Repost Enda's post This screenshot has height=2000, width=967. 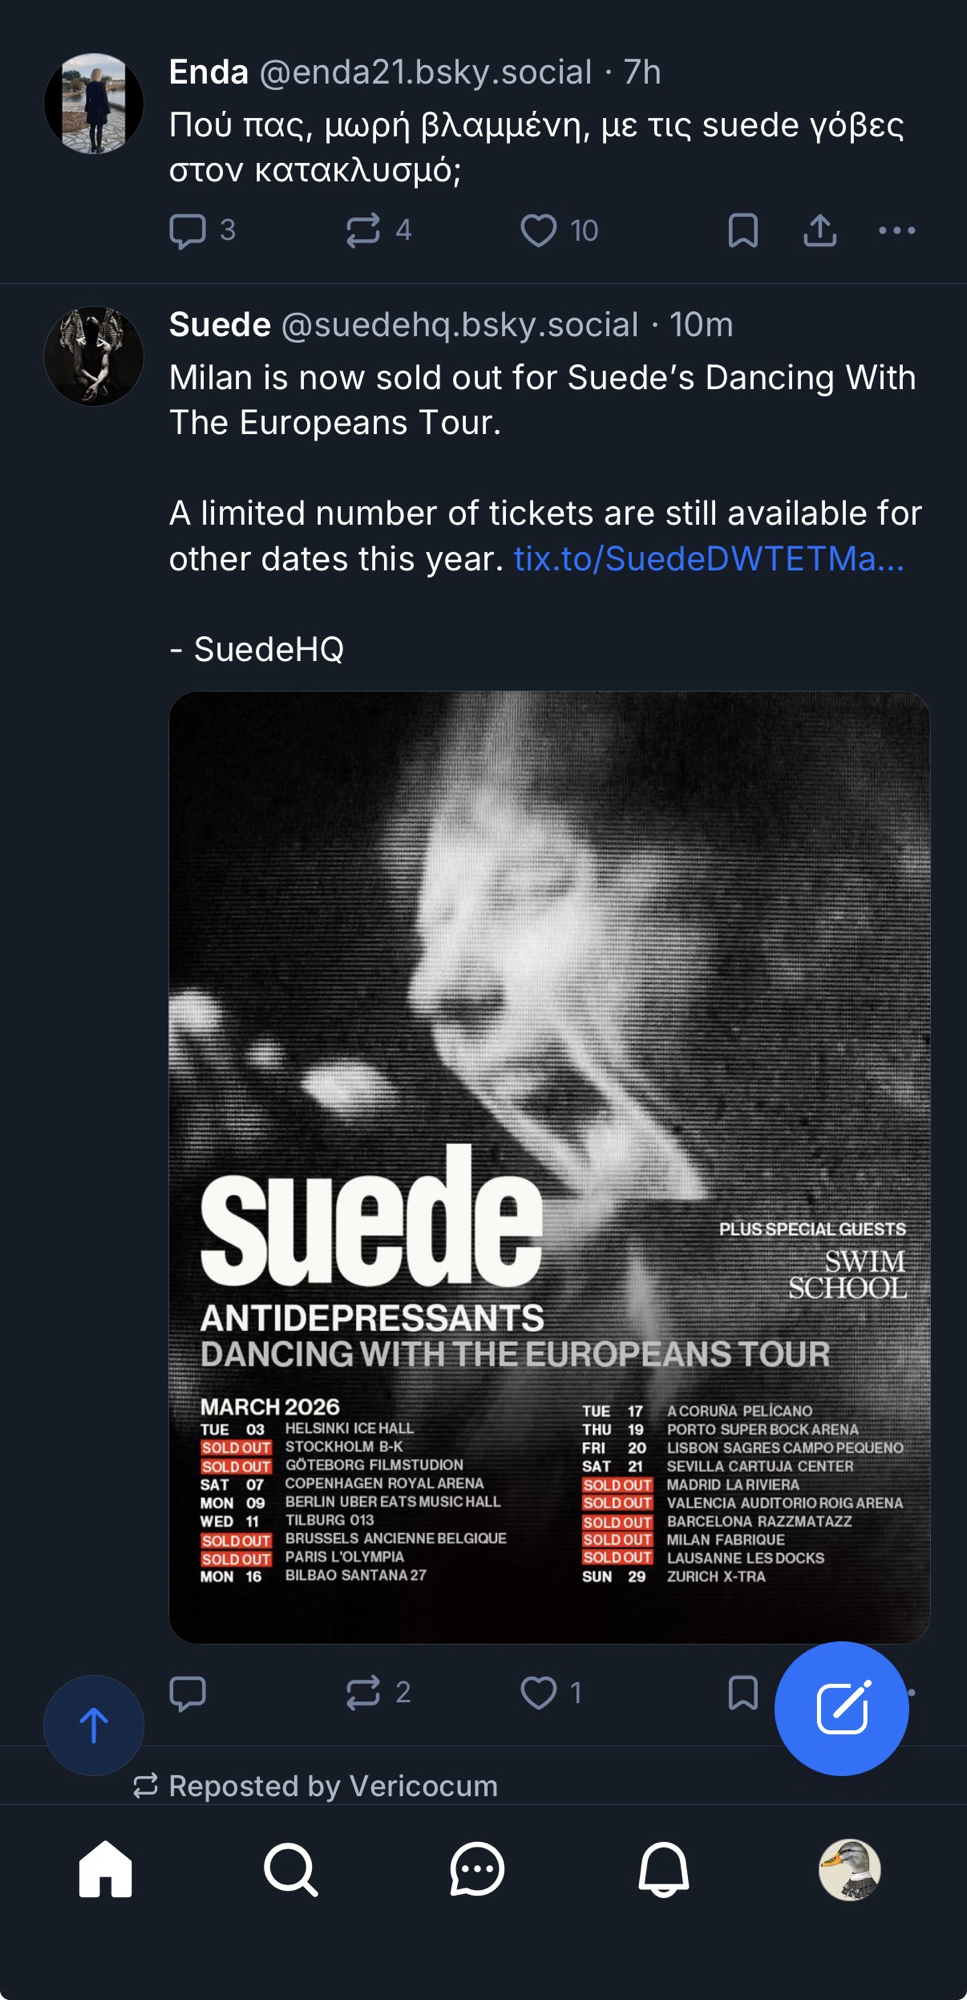[363, 231]
